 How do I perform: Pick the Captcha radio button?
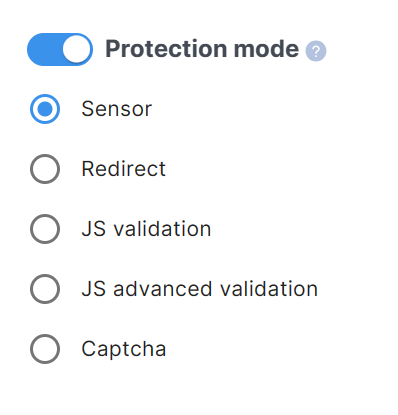coord(45,349)
